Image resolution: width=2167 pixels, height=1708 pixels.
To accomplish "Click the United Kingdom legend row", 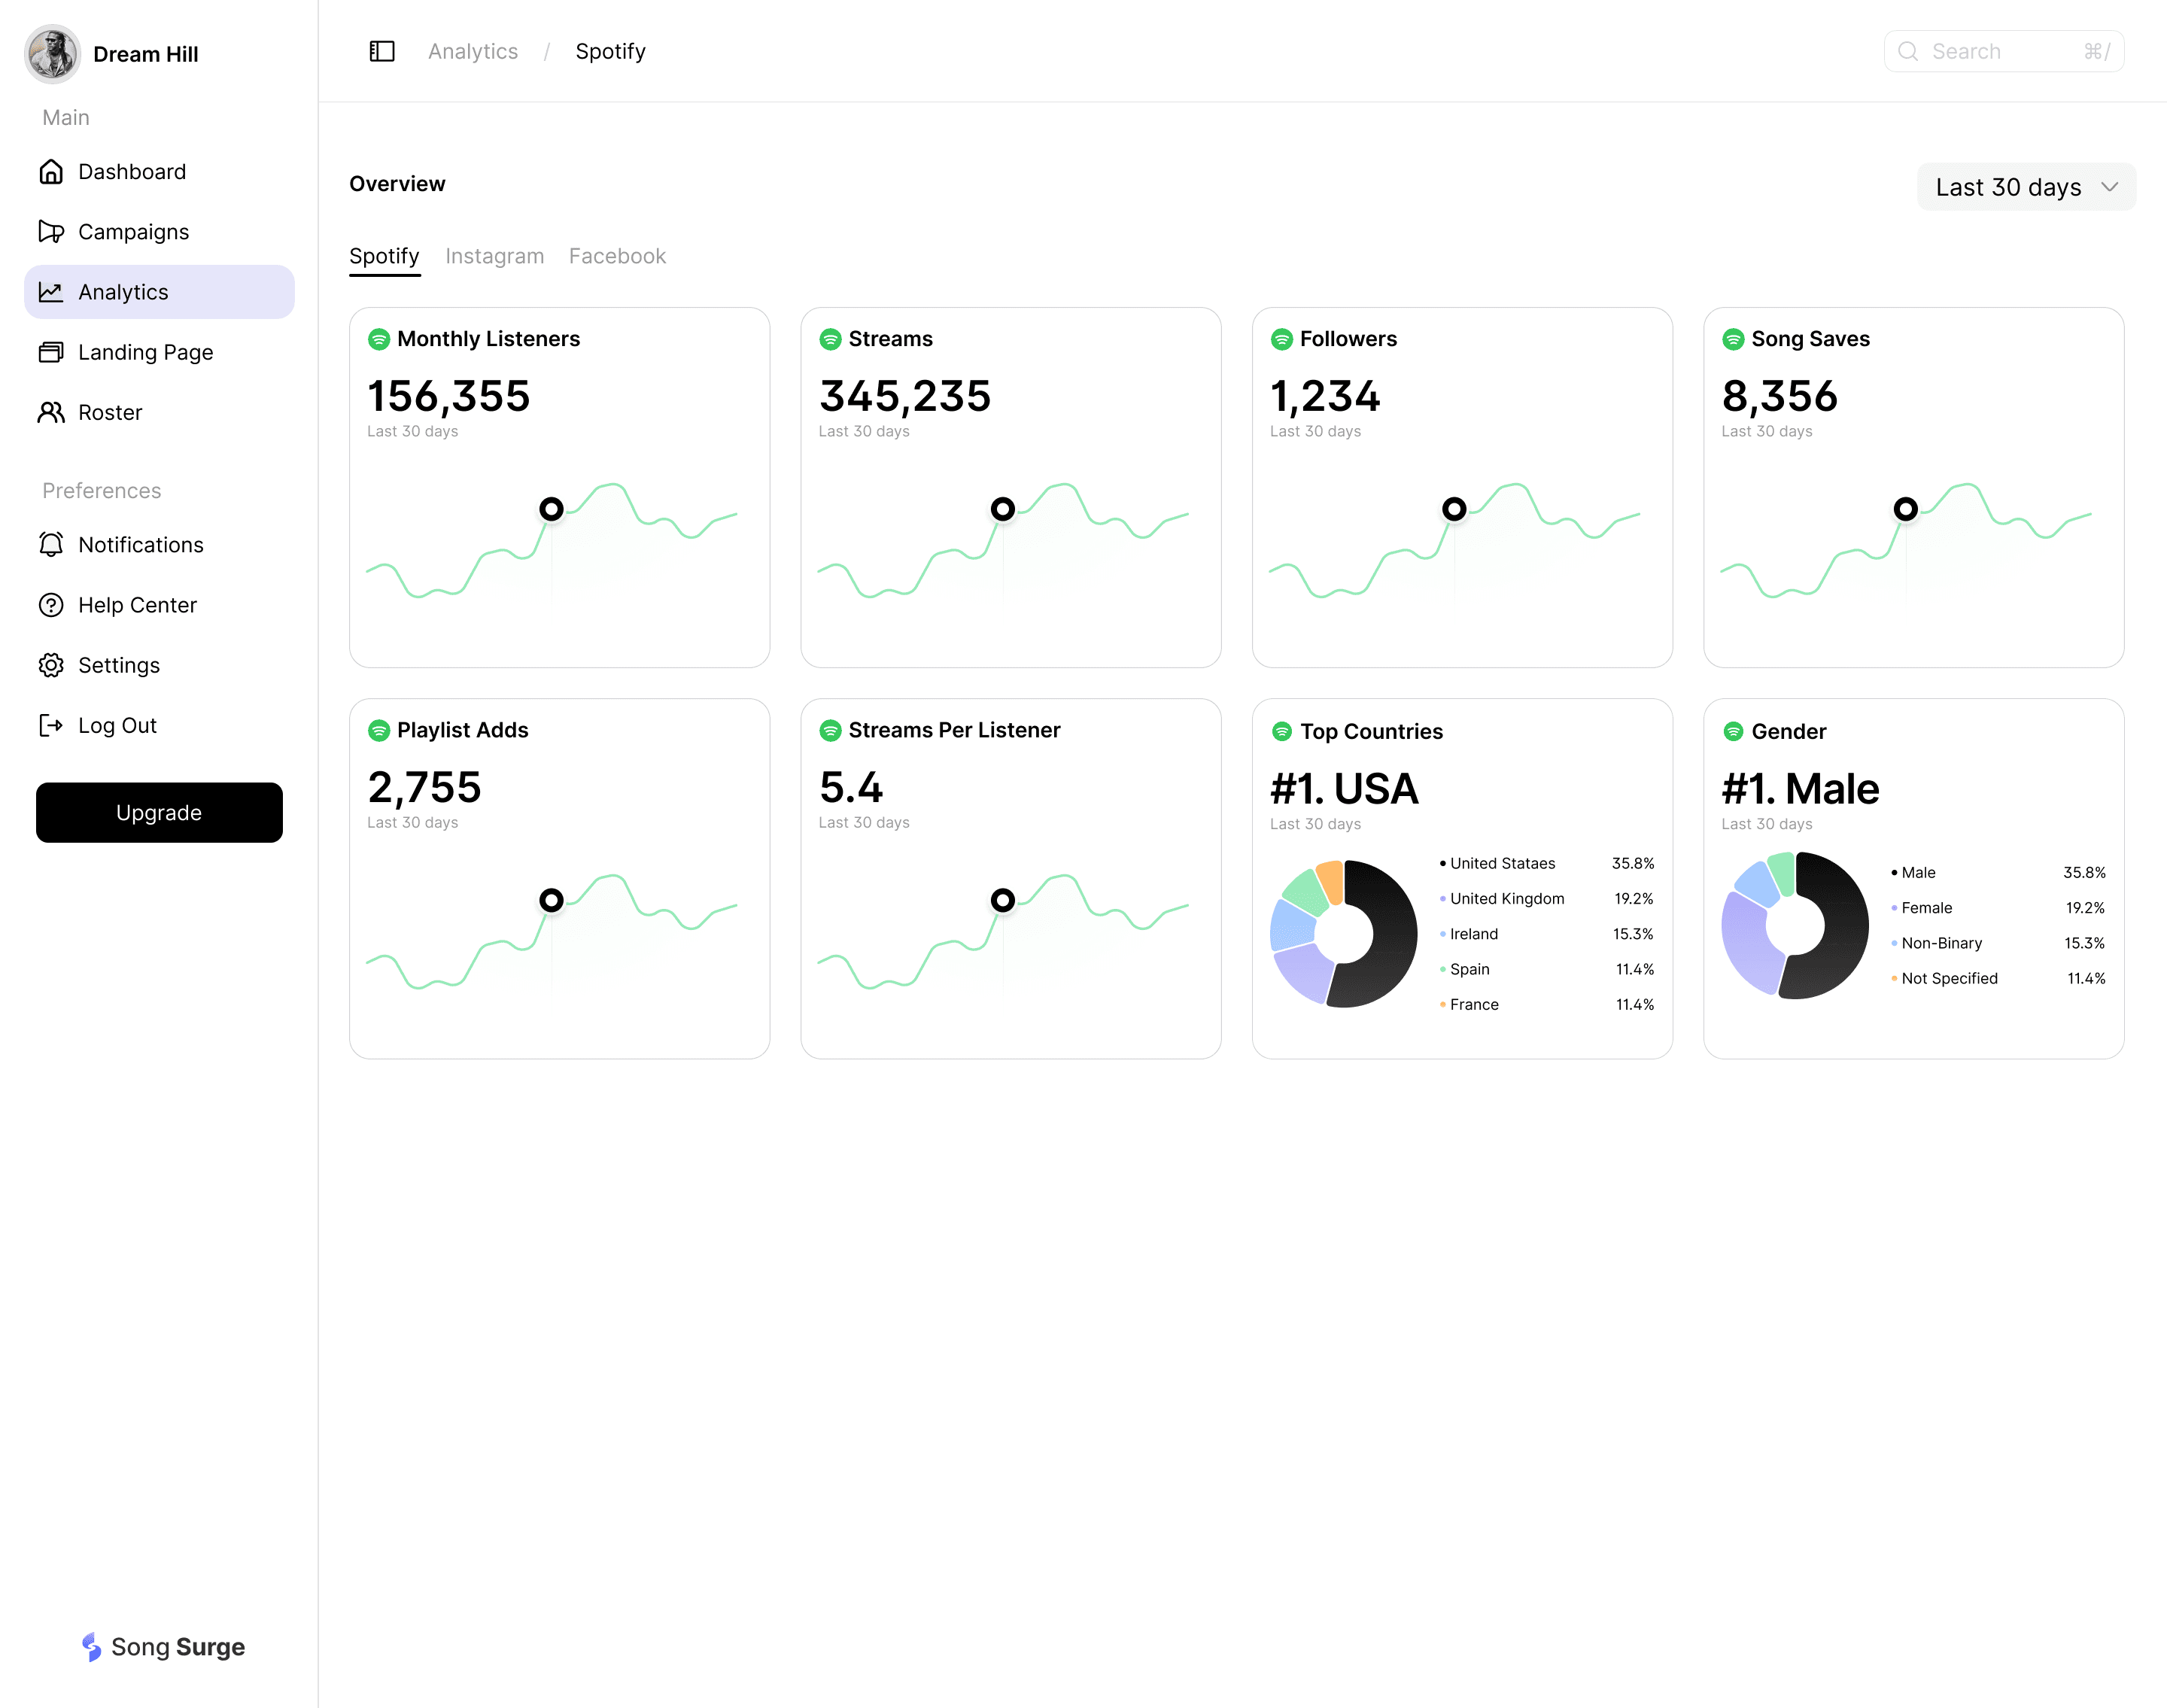I will point(1546,898).
